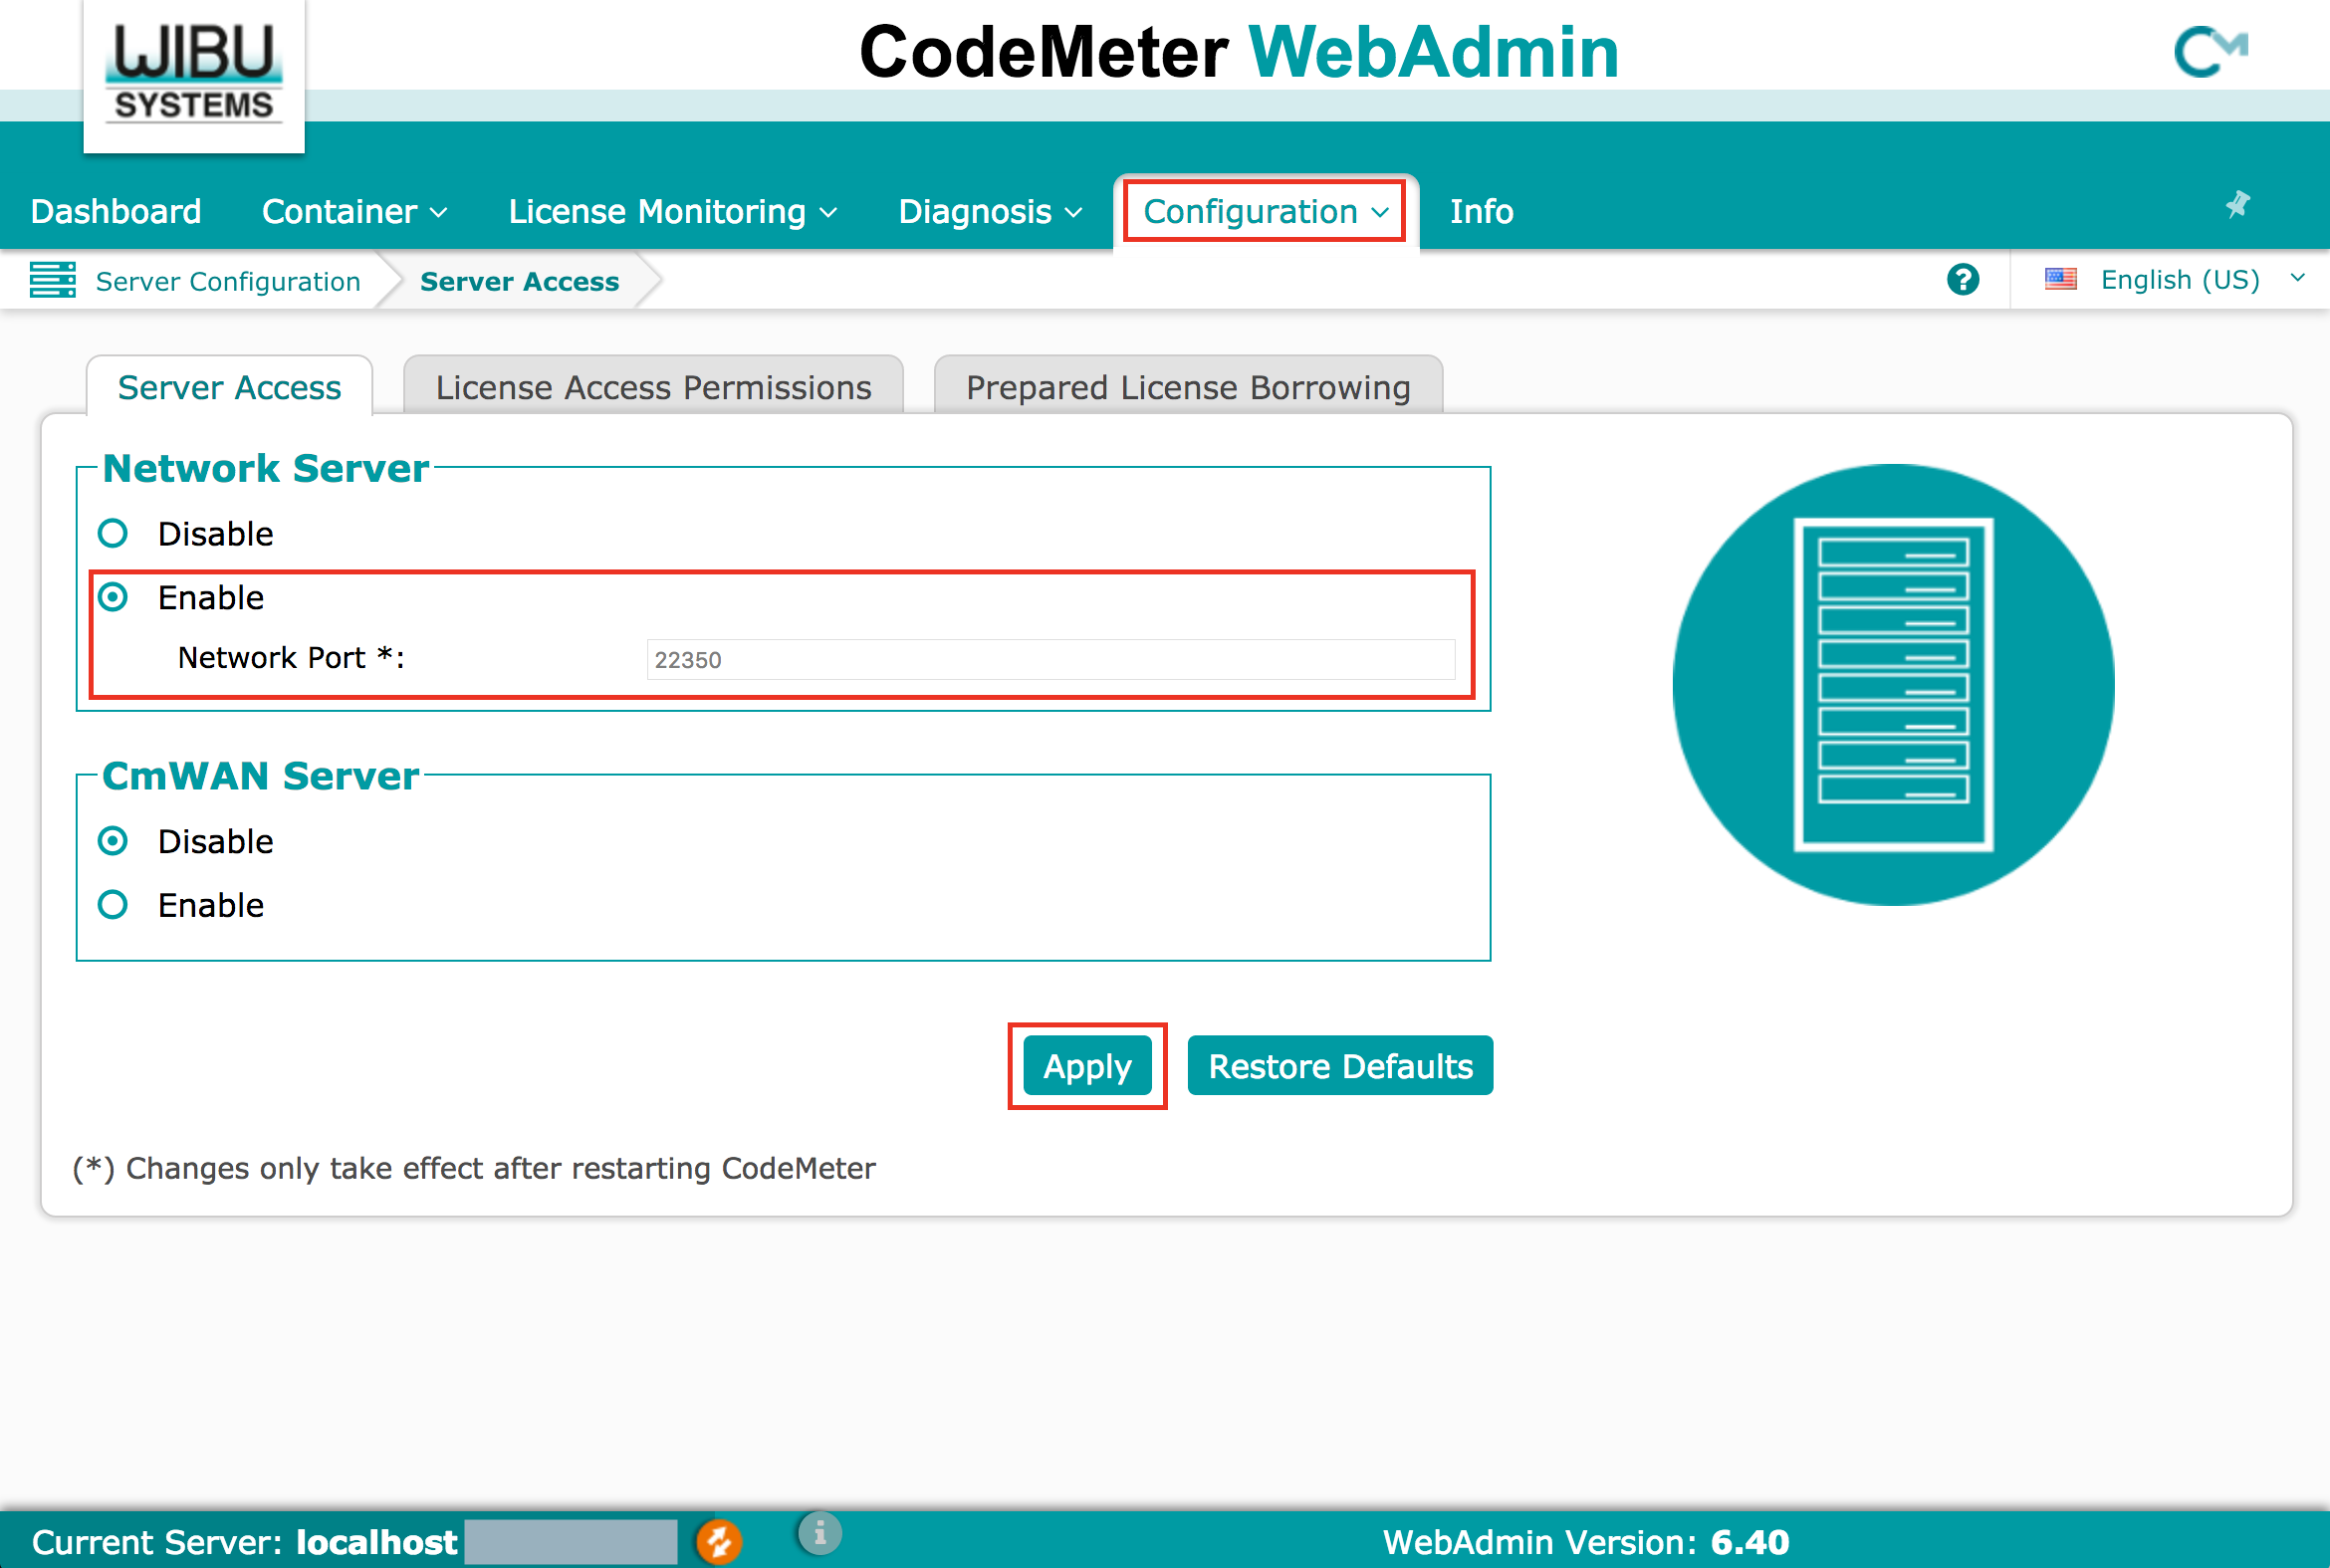Open the Info page

(1481, 211)
